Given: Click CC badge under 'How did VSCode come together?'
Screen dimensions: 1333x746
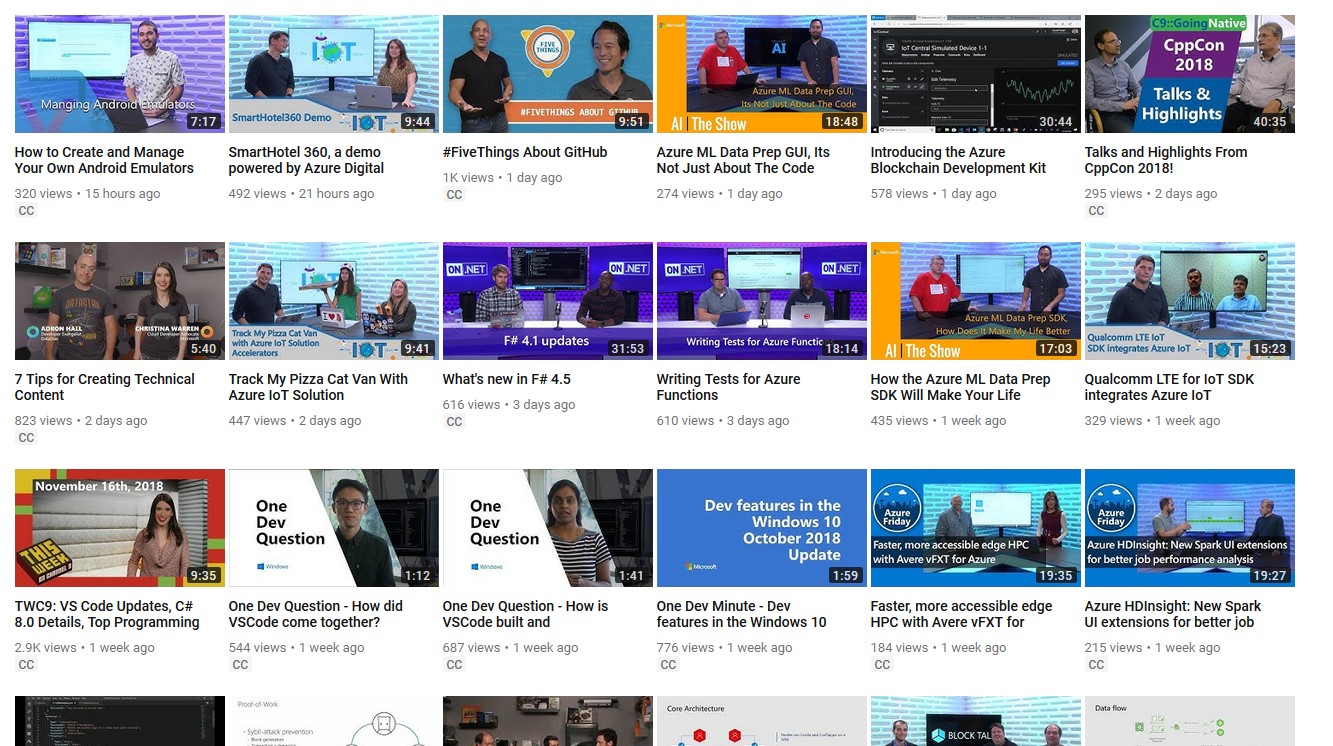Looking at the screenshot, I should tap(240, 665).
